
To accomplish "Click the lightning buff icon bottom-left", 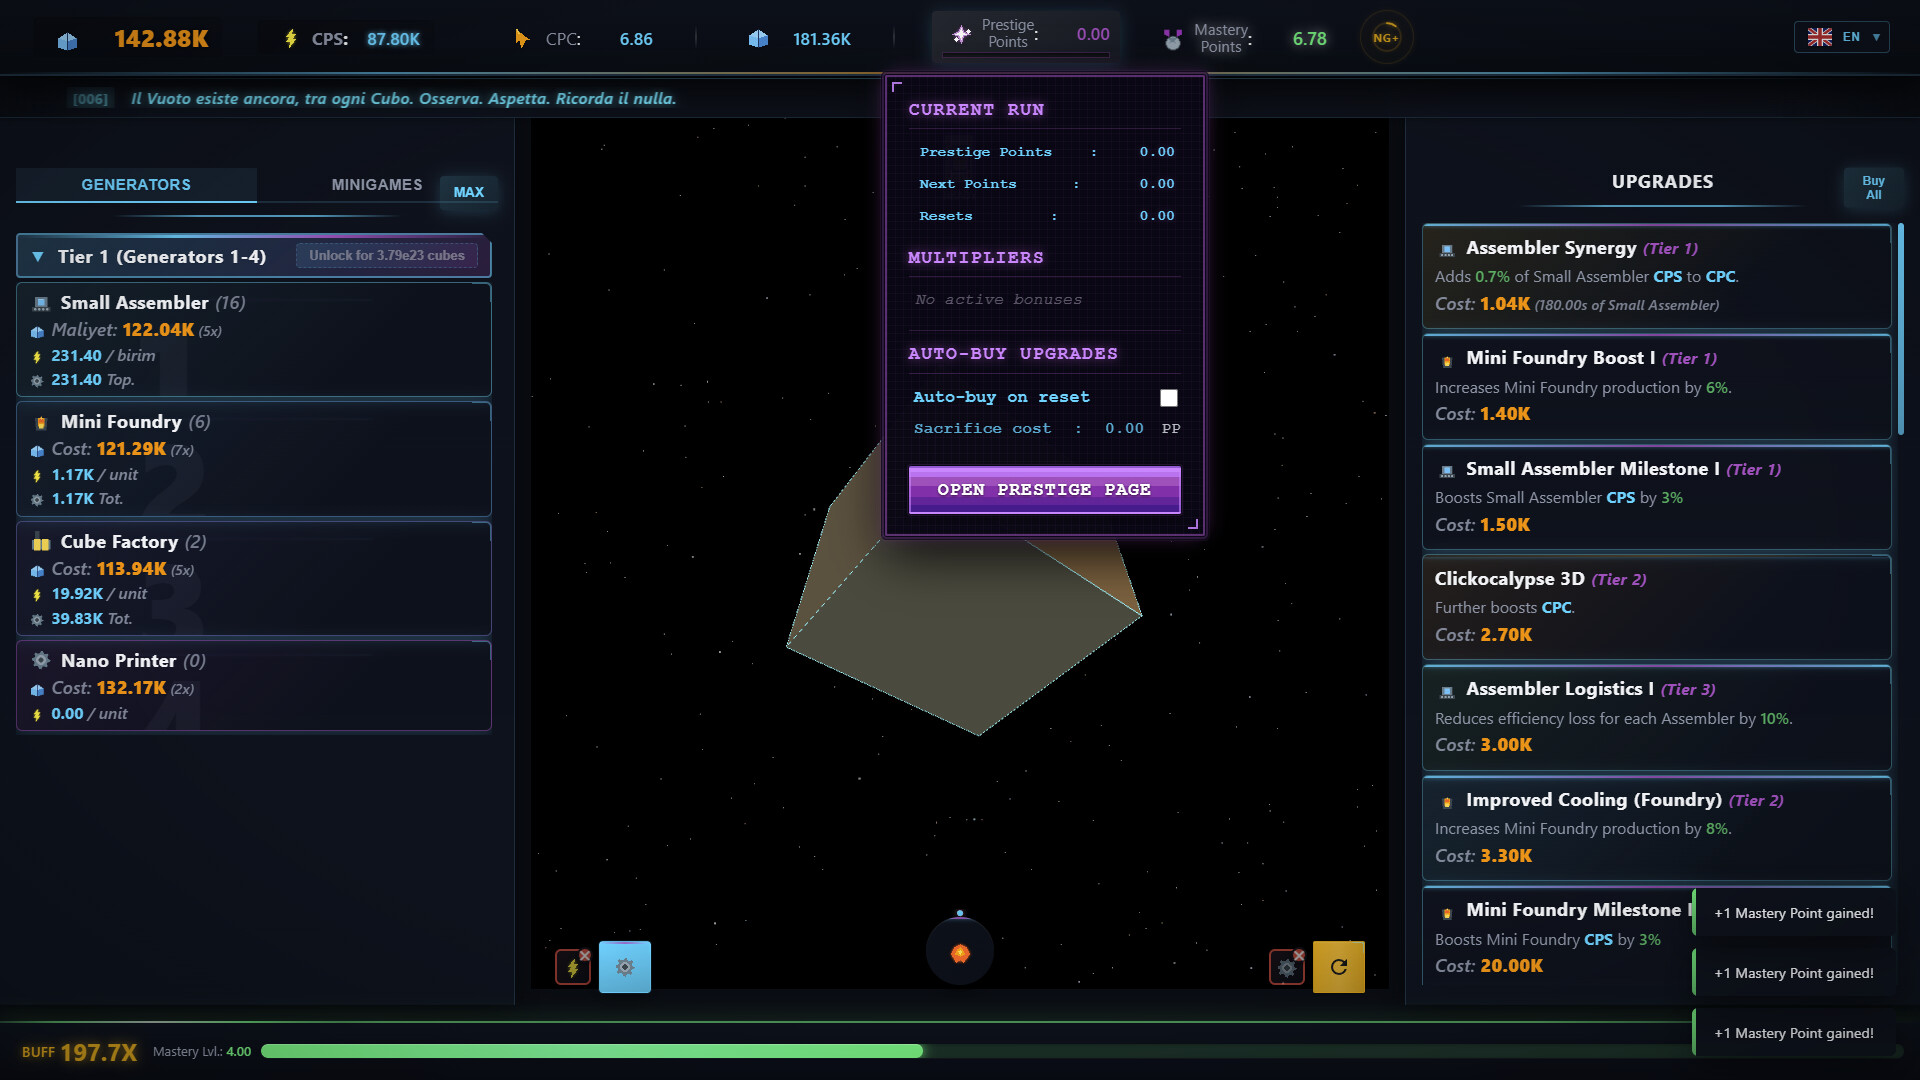I will 572,966.
